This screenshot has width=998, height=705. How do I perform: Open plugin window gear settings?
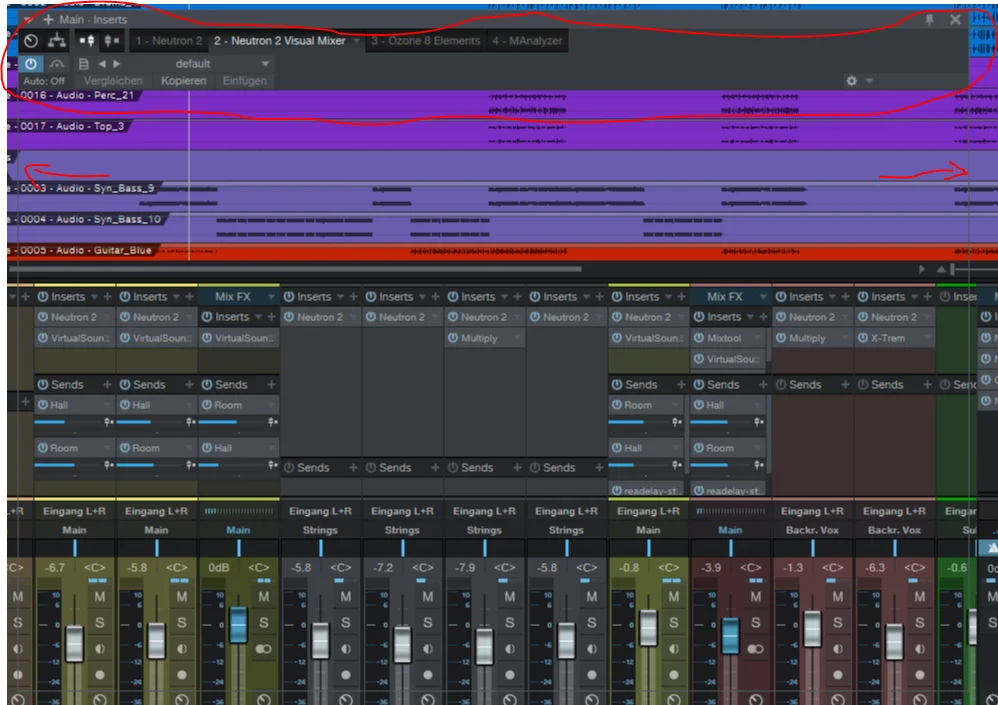tap(852, 81)
